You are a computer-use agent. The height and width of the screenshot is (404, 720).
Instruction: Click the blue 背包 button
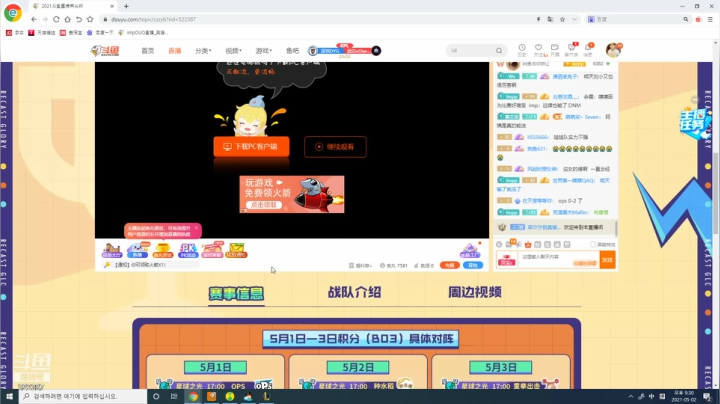coord(472,265)
